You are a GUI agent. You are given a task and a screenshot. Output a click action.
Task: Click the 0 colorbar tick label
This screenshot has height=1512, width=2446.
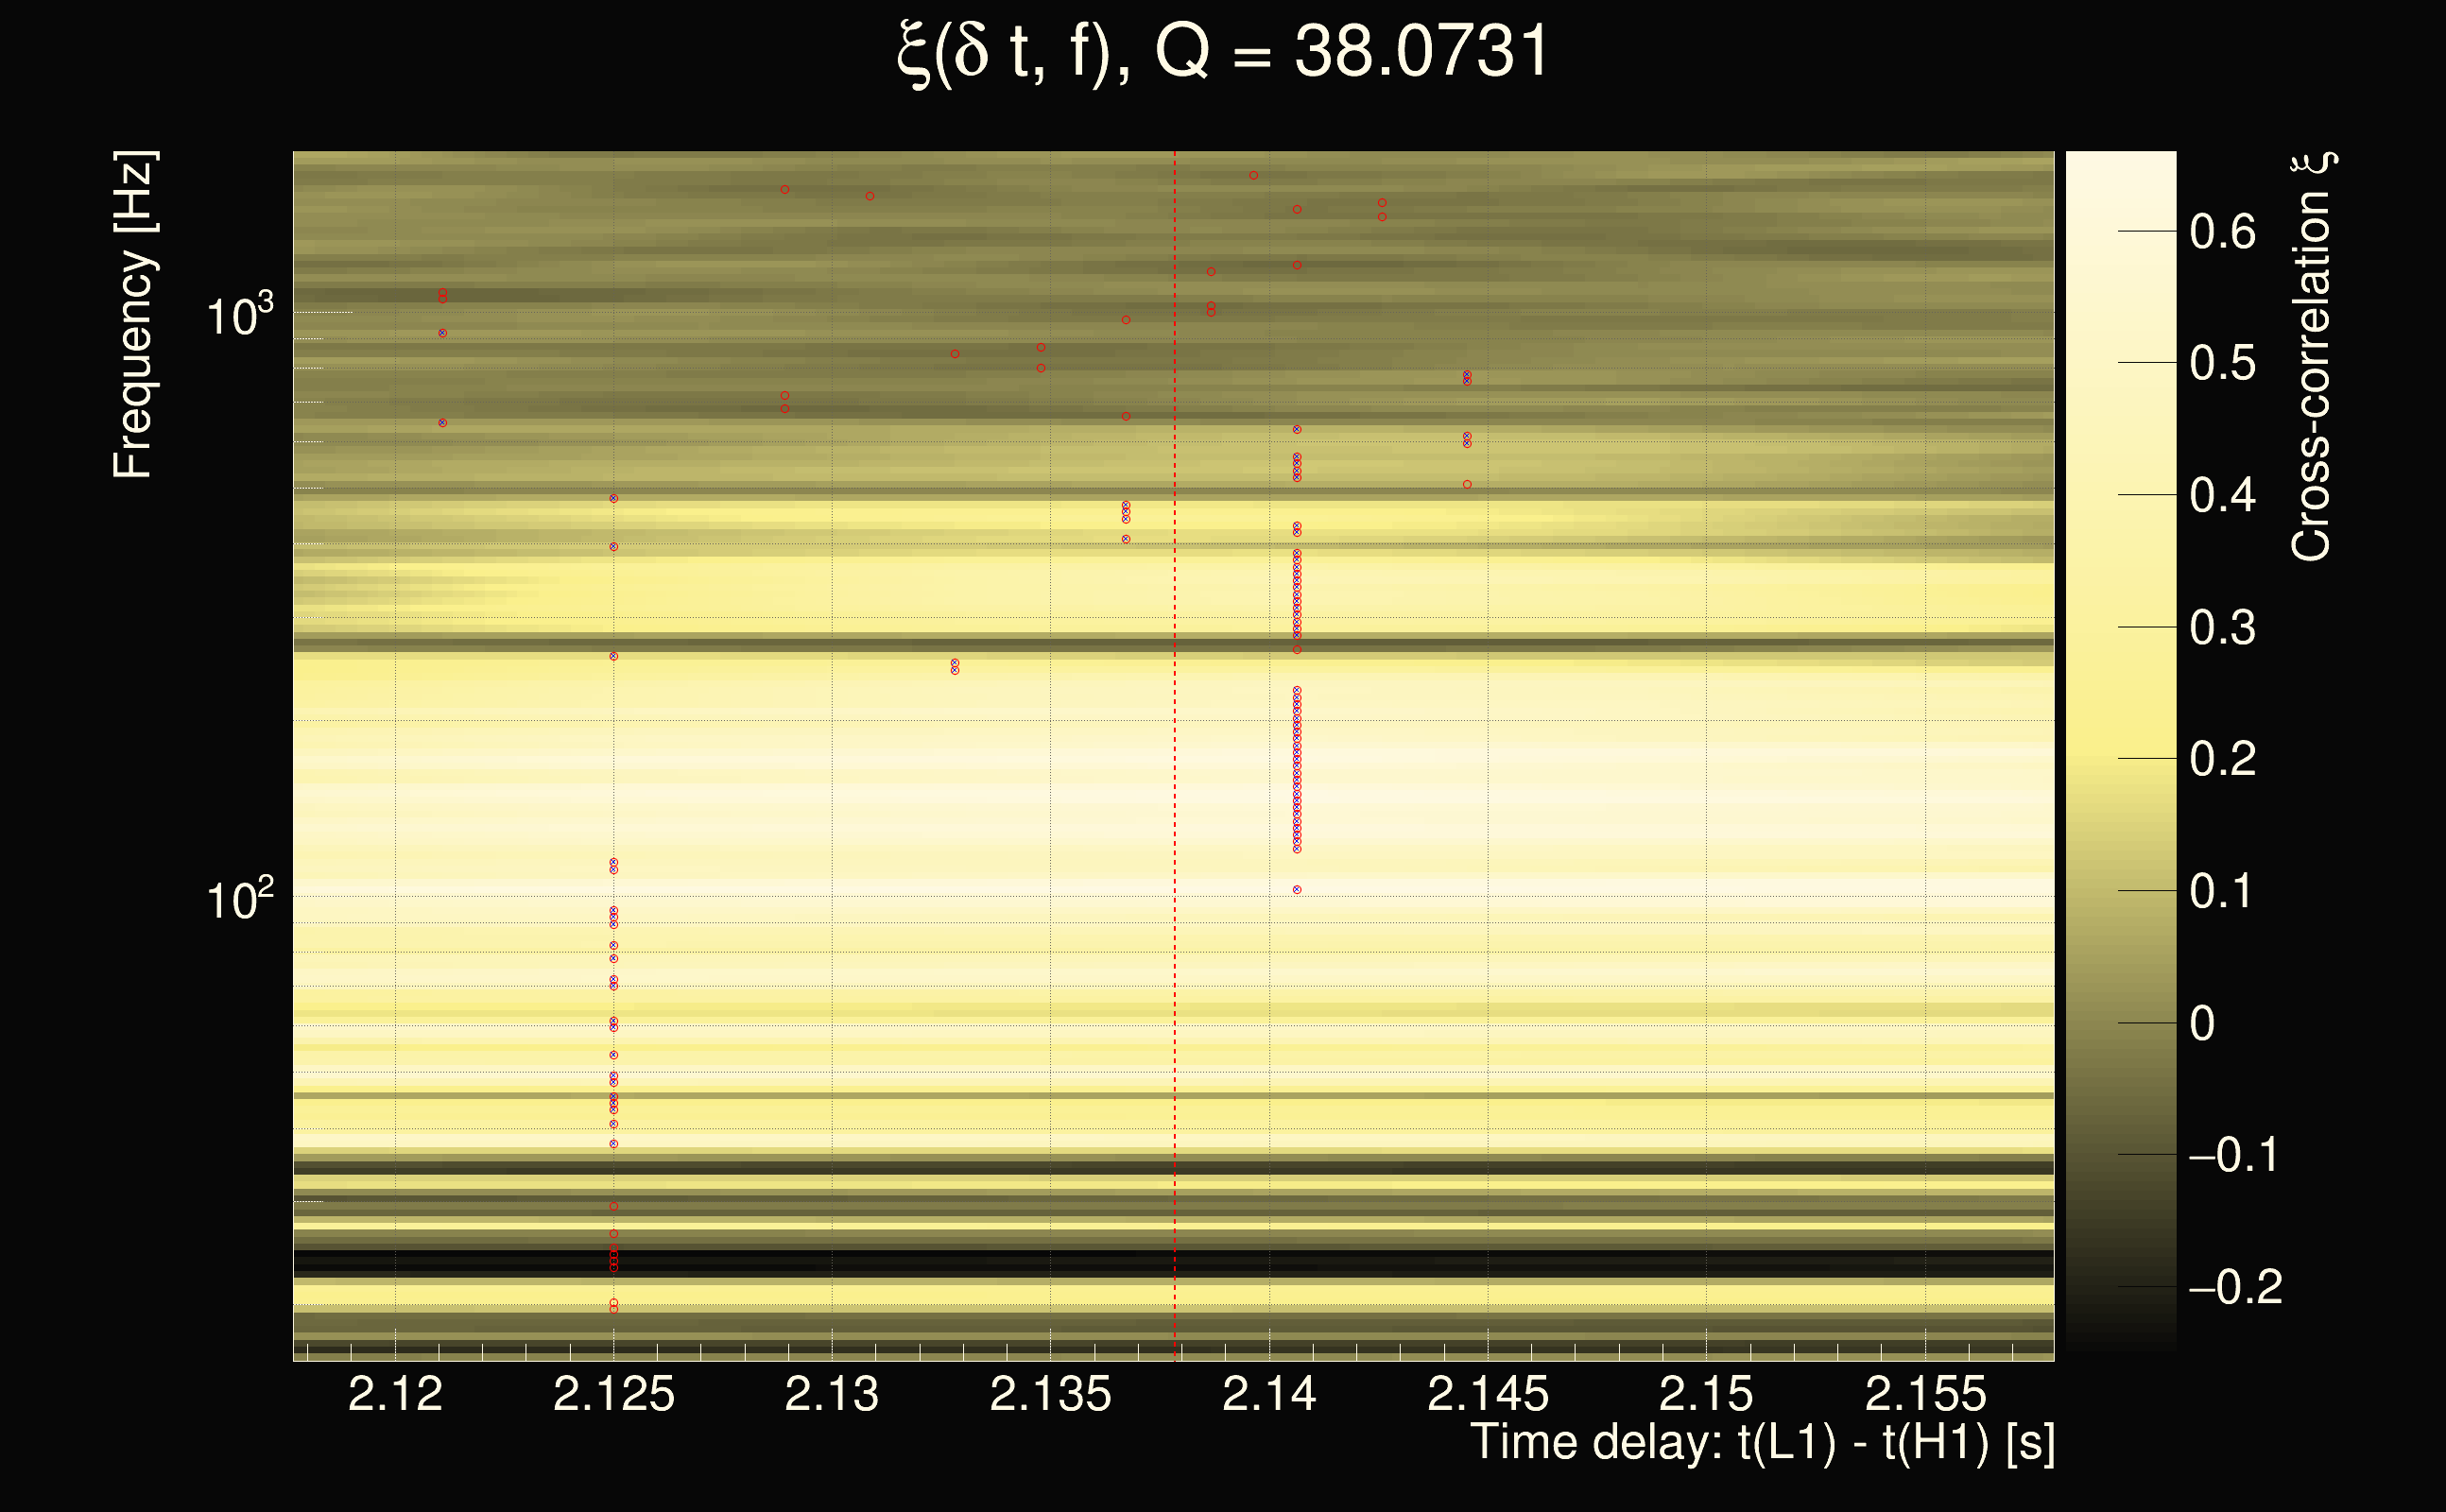click(2202, 1023)
